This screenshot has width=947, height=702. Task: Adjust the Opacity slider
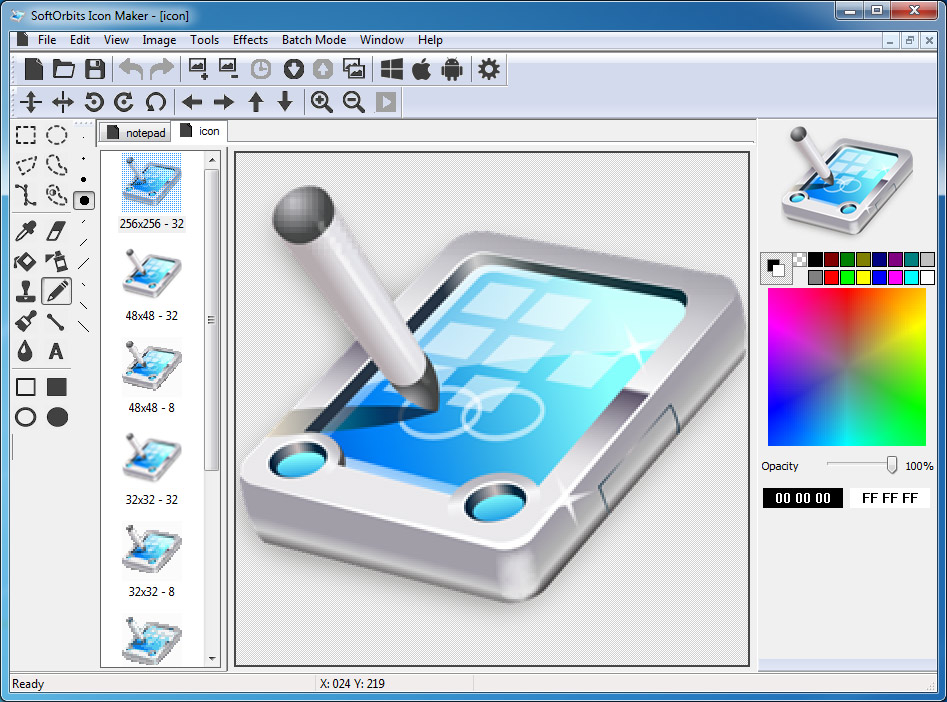889,465
